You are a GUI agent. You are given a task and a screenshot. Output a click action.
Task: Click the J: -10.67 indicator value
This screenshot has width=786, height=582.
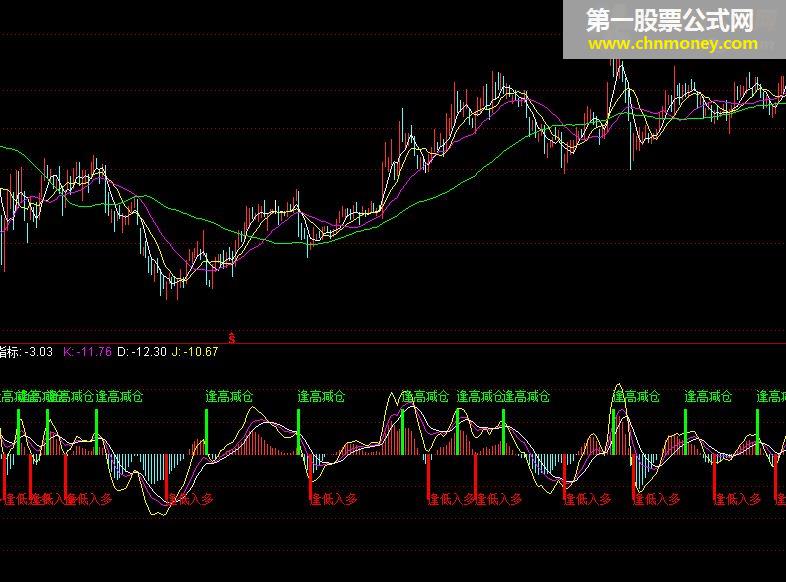click(195, 352)
